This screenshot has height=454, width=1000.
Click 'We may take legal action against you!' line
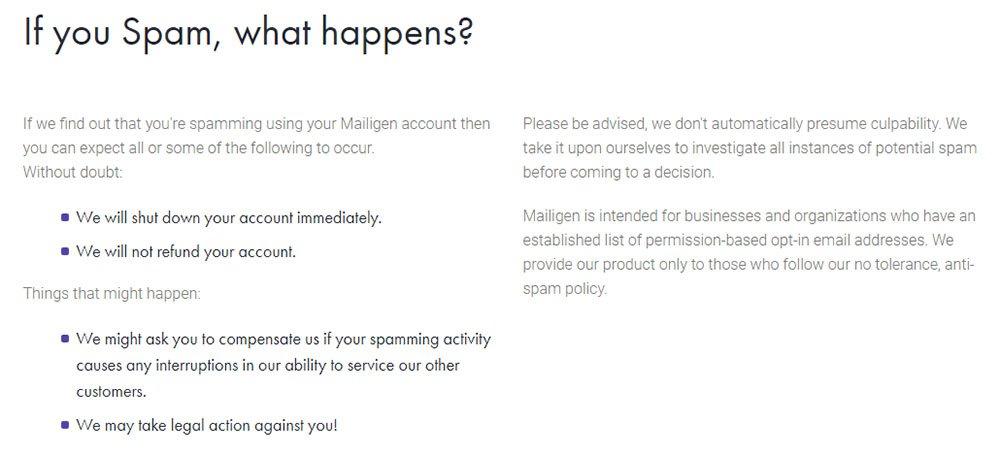click(207, 425)
